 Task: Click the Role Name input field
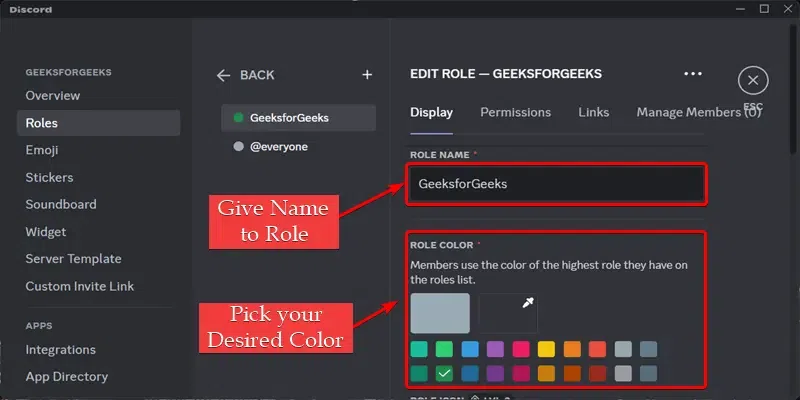point(557,184)
